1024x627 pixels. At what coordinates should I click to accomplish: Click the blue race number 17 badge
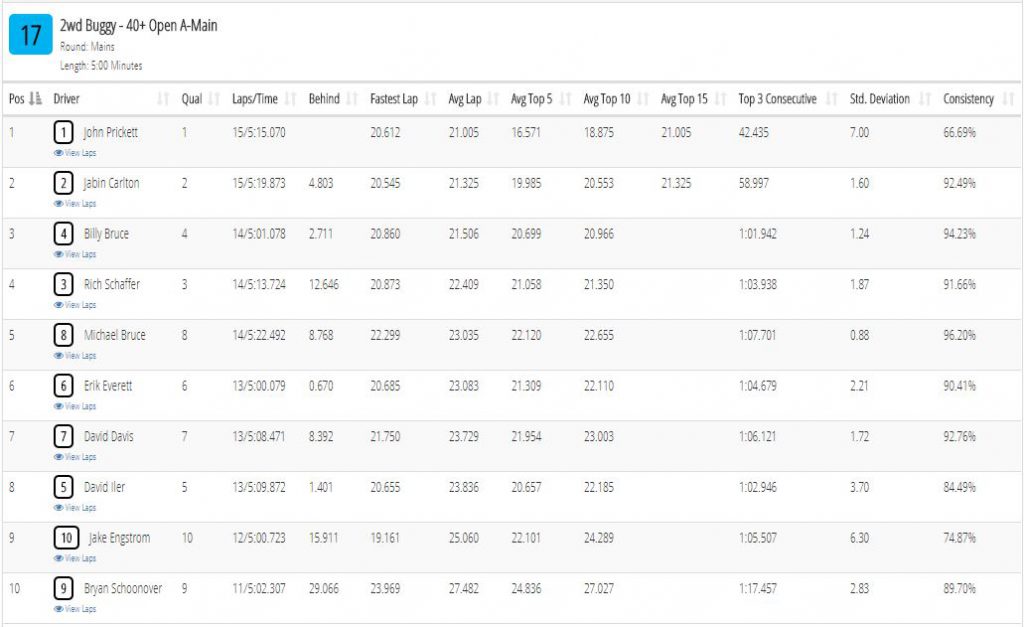pos(31,35)
